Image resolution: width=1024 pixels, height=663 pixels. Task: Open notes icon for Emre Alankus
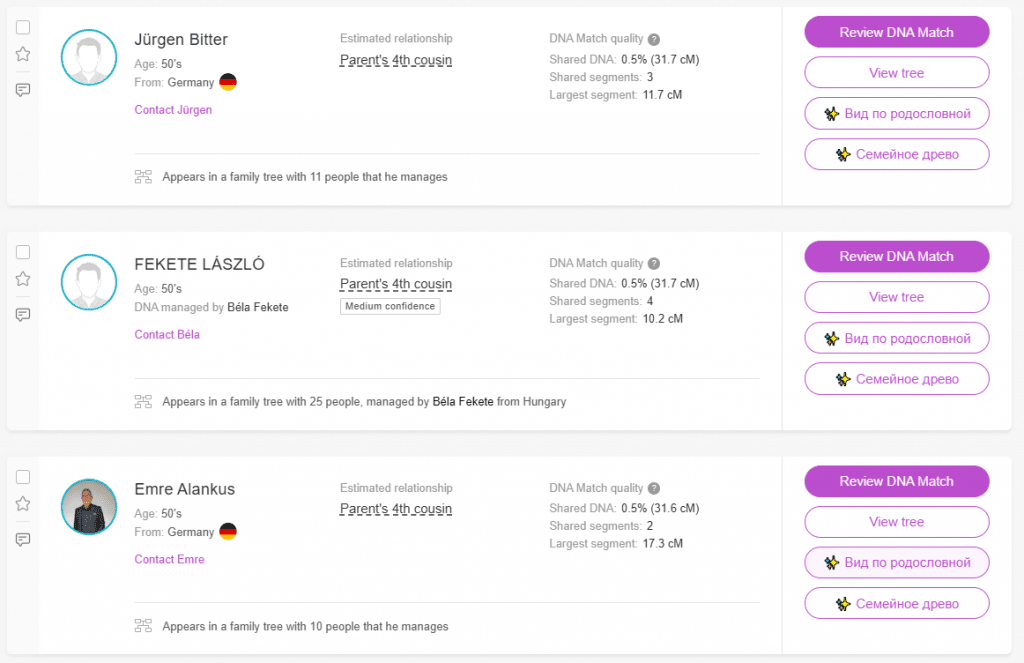coord(23,540)
